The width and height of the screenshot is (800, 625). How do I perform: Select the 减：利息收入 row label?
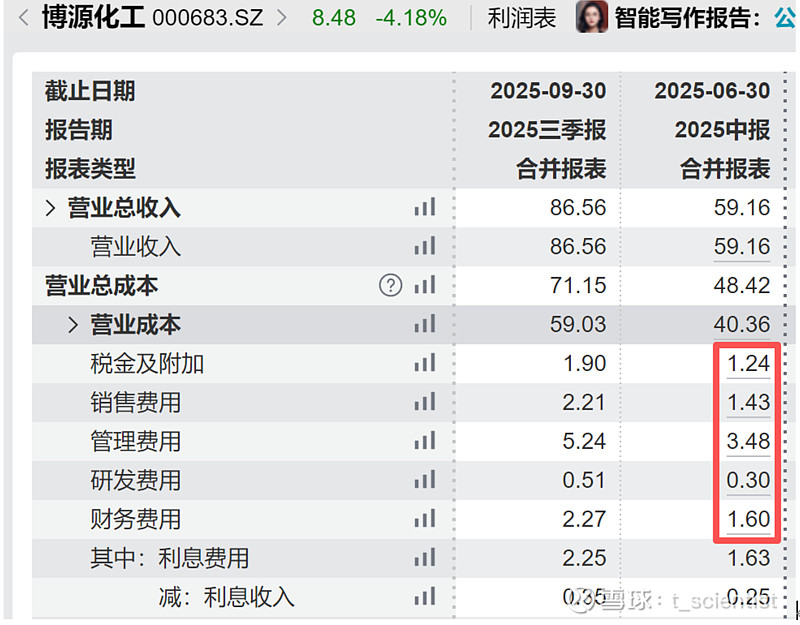[227, 596]
